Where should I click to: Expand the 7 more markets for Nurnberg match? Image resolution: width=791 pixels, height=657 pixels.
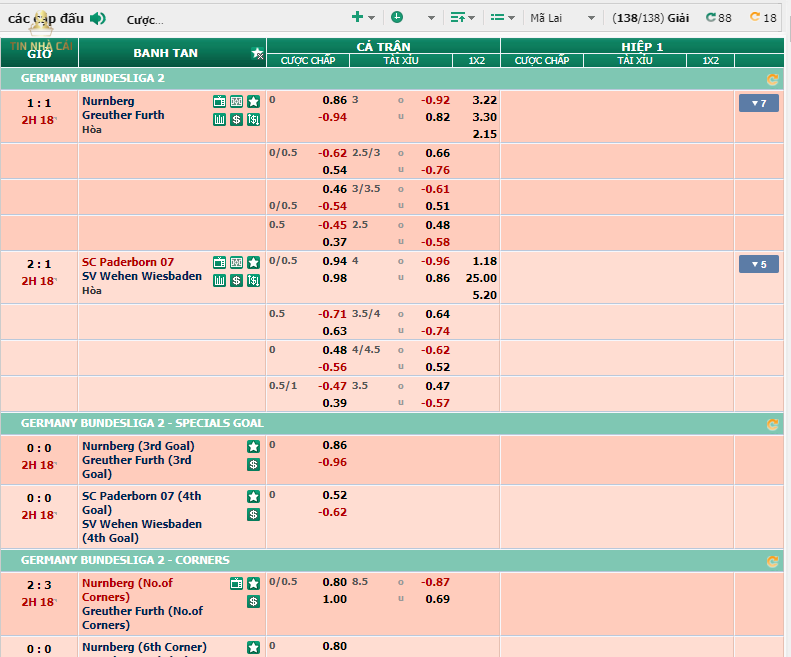coord(758,103)
